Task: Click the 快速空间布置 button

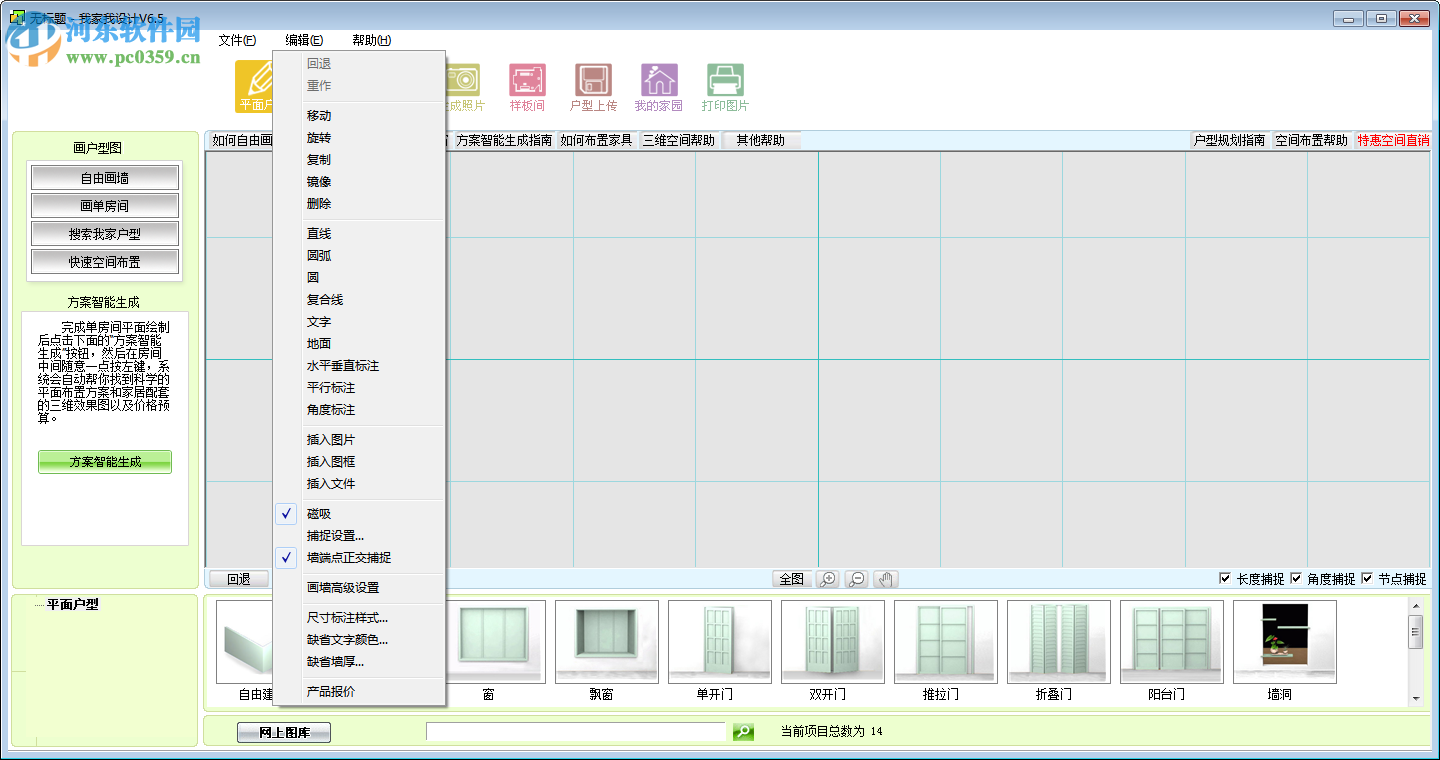Action: [x=105, y=262]
